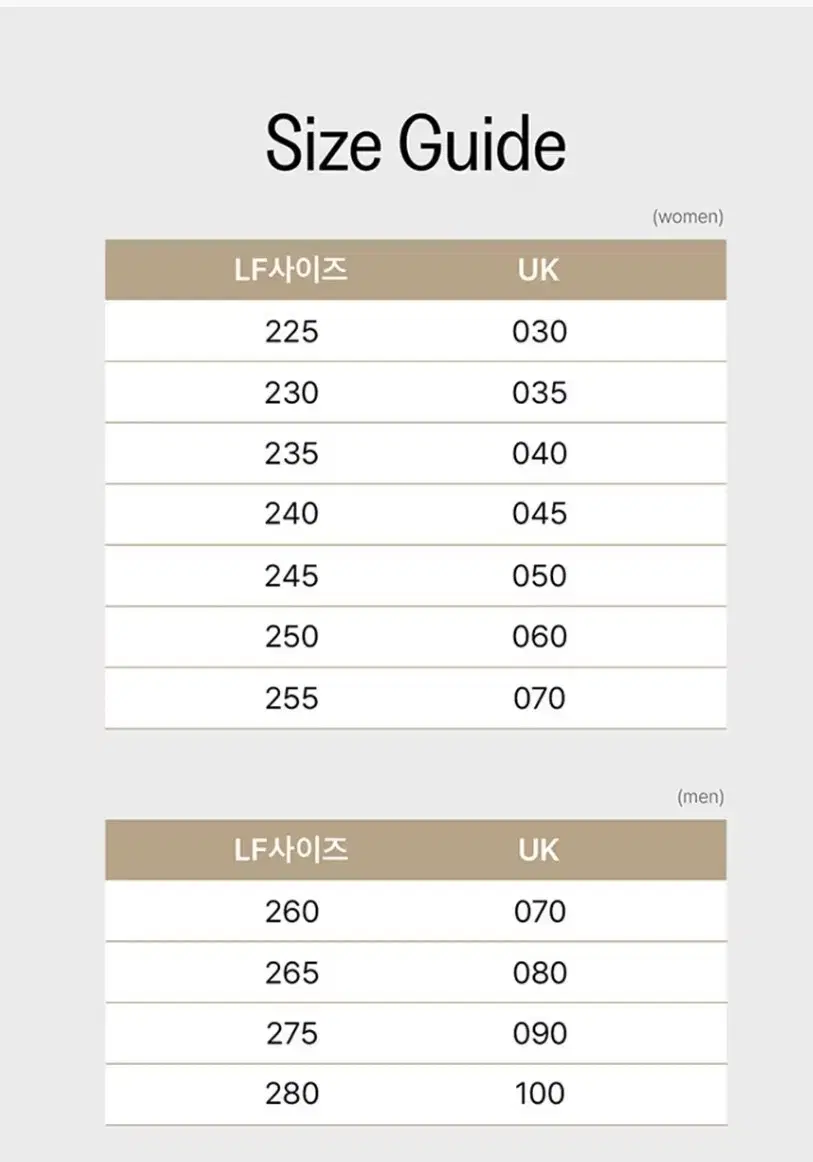Select the (women) table label

tap(688, 216)
